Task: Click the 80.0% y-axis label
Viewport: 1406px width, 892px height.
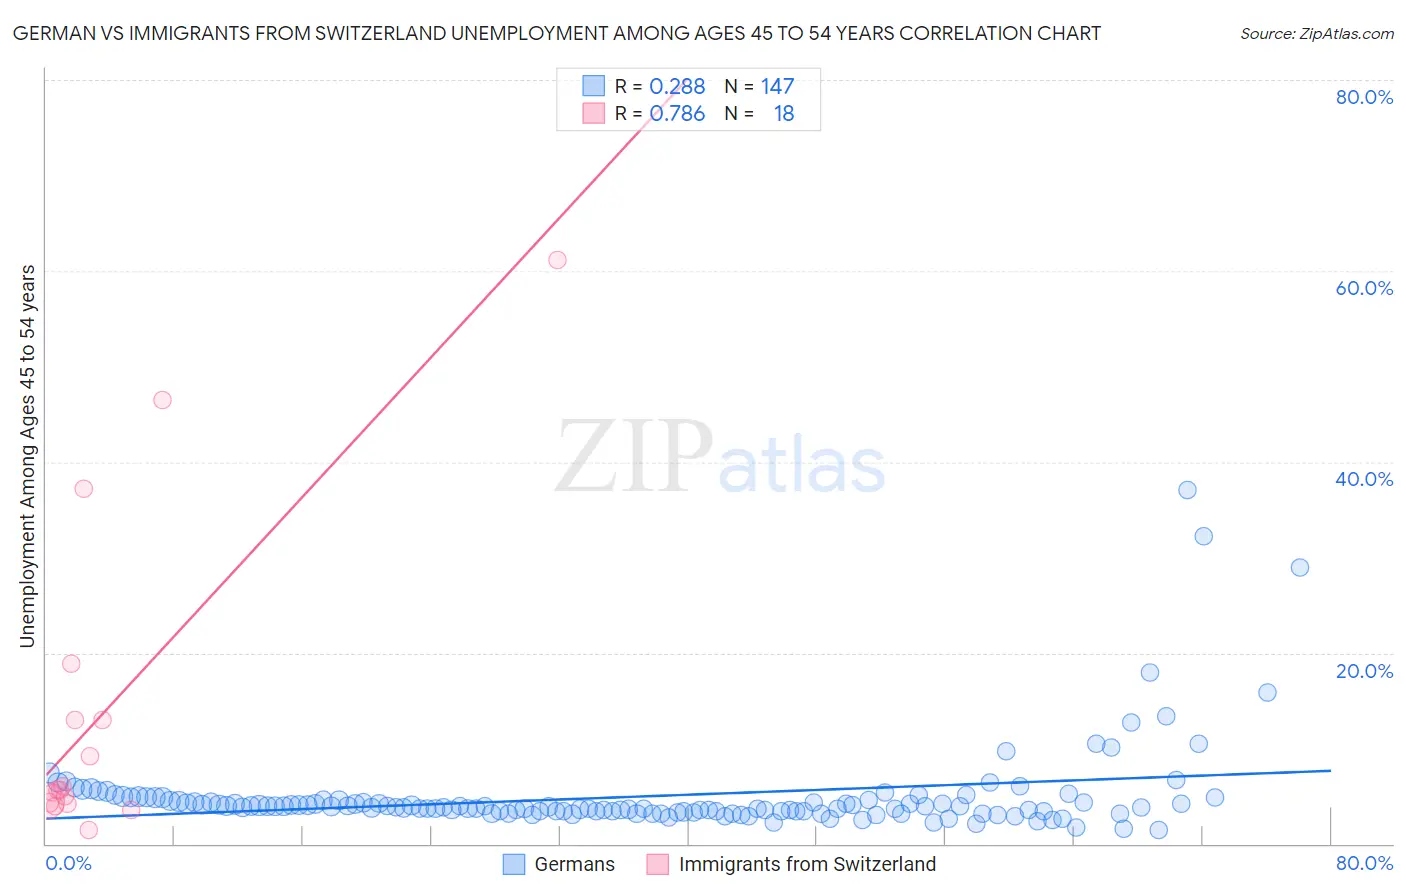Action: [x=1364, y=97]
